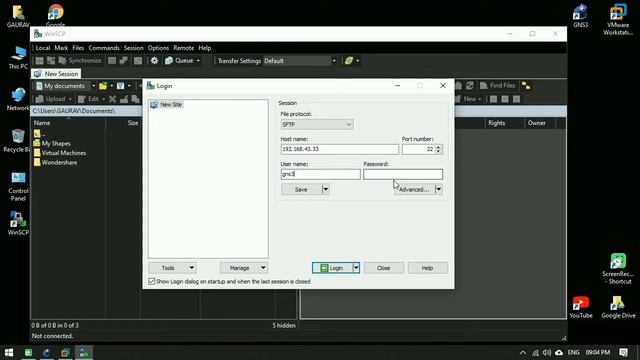This screenshot has height=360, width=640.
Task: Increase port number with up stepper
Action: click(x=438, y=147)
